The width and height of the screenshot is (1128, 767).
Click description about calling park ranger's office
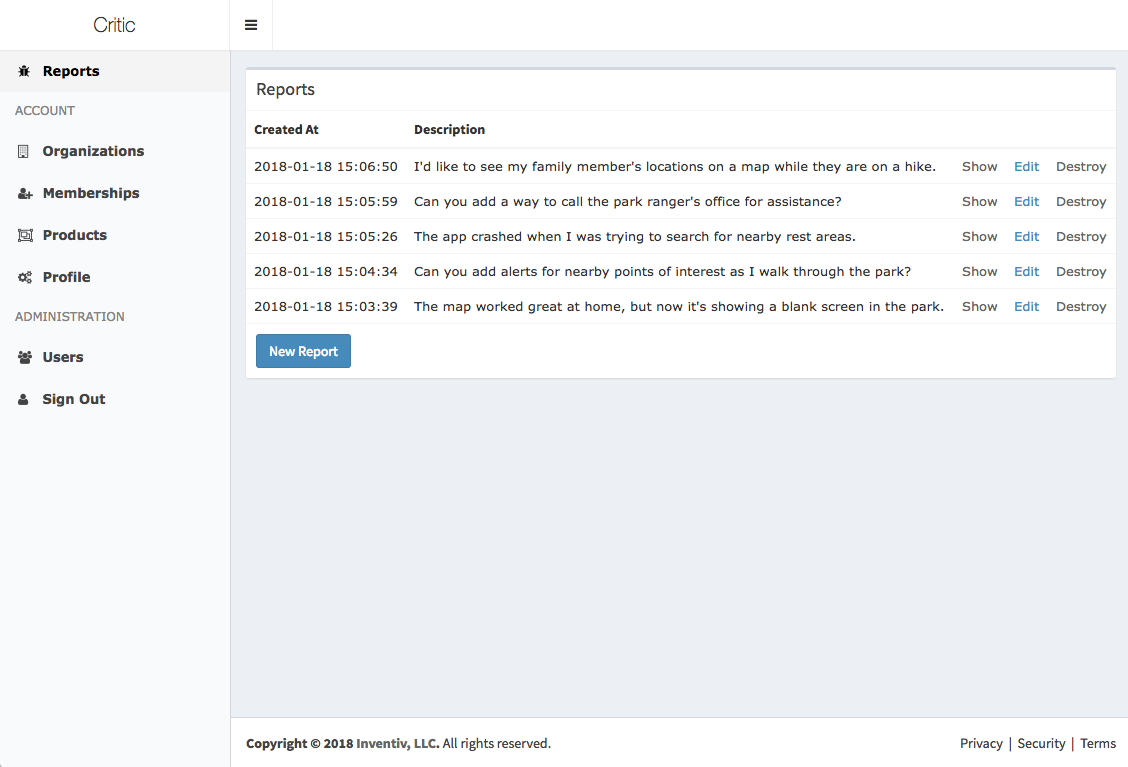pos(627,201)
